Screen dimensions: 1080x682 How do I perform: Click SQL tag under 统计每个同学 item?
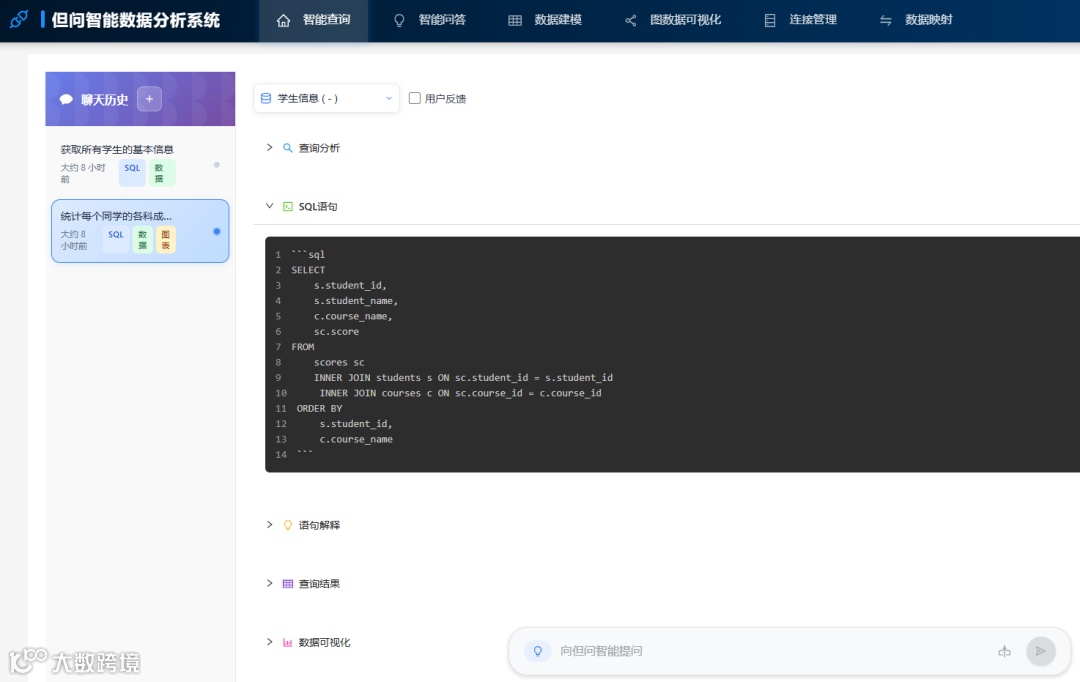[116, 239]
